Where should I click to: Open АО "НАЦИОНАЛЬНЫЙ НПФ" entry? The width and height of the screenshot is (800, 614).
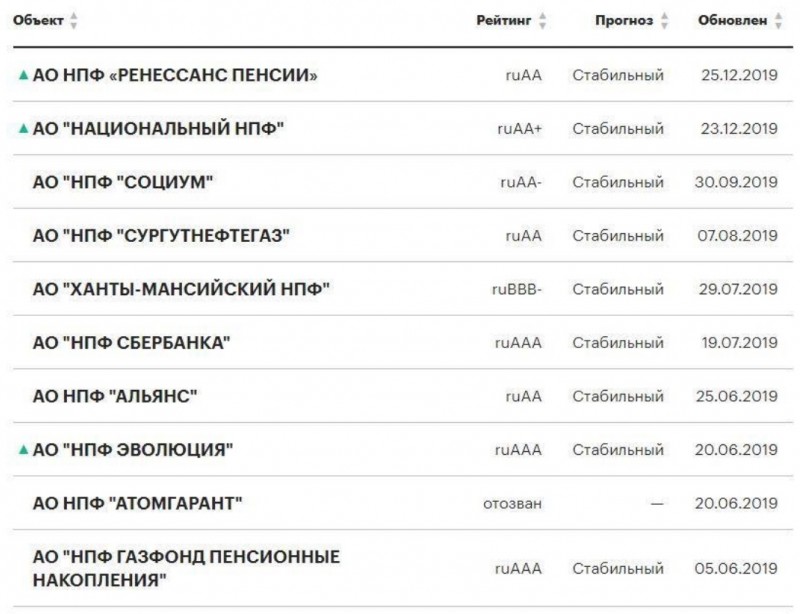[x=158, y=129]
